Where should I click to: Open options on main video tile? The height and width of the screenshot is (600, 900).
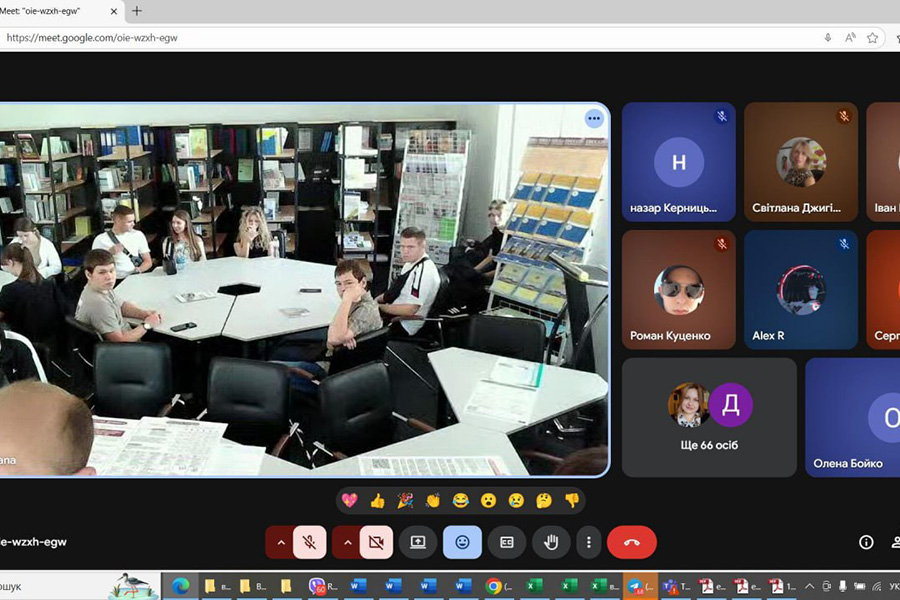tap(594, 118)
